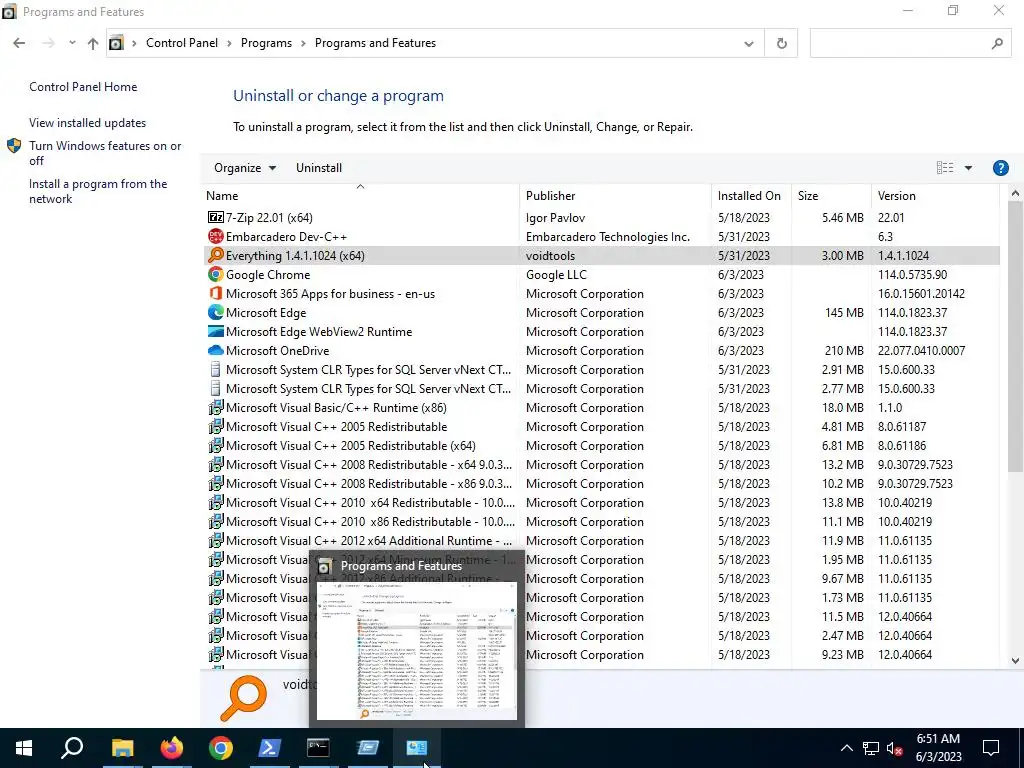1024x768 pixels.
Task: Click the Visual Basic/C++ Runtime icon
Action: click(x=216, y=408)
